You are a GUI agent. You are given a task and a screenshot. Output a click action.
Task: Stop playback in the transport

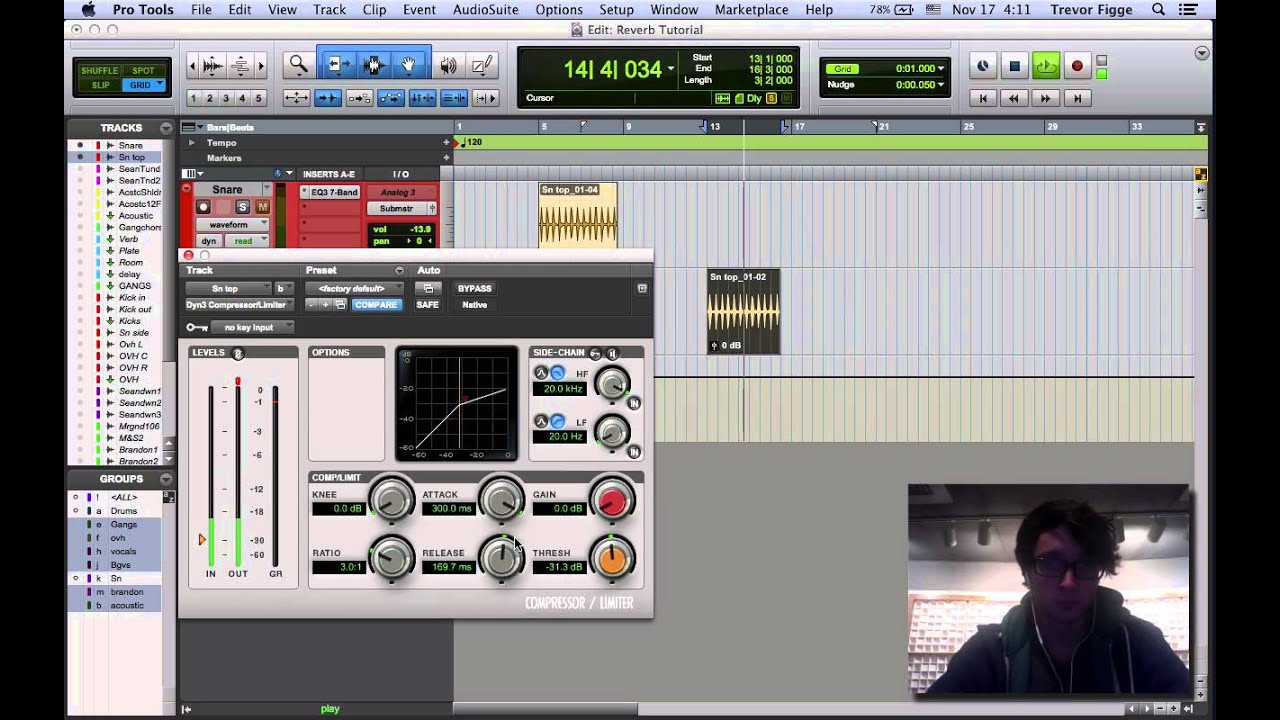(1014, 67)
